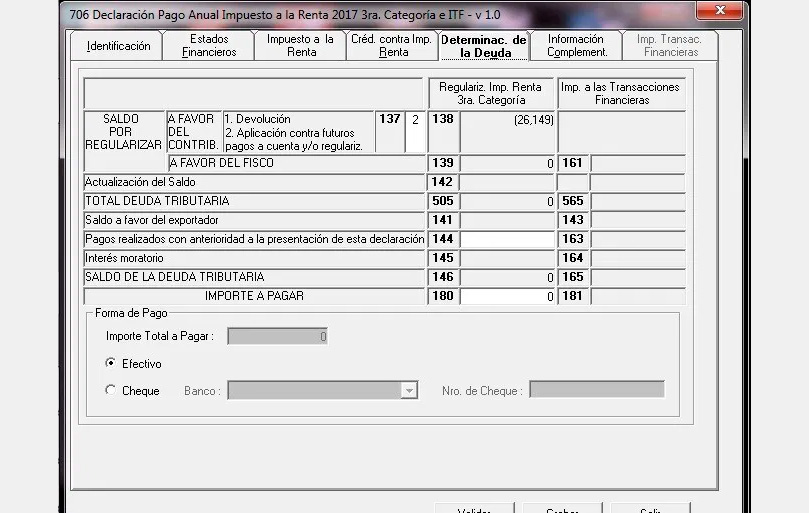Click casilla 142 actualización del saldo field

pyautogui.click(x=507, y=182)
